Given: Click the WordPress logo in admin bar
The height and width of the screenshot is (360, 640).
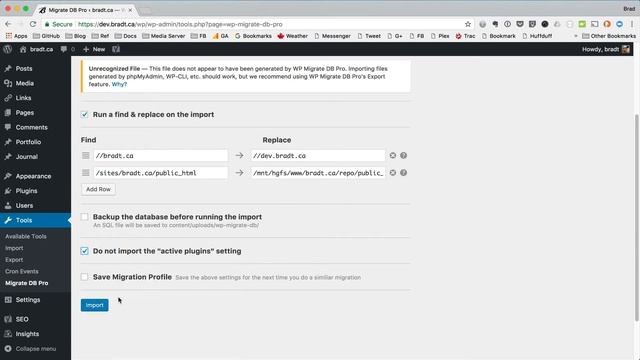Looking at the screenshot, I should (x=7, y=49).
